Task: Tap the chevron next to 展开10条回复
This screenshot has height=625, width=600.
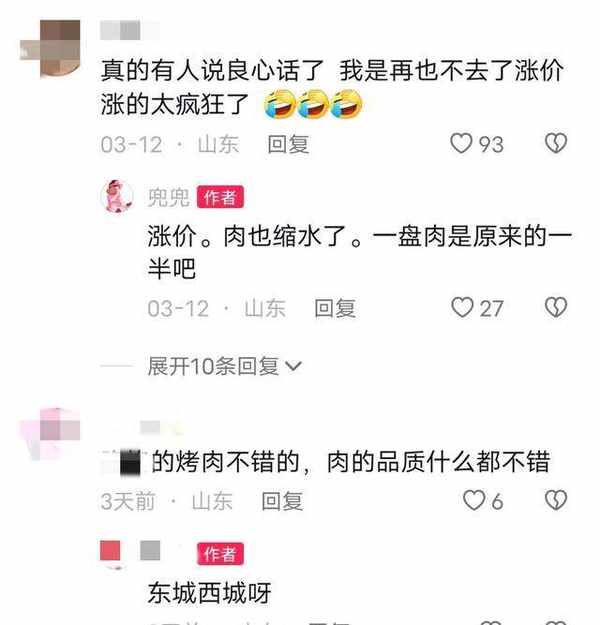Action: click(x=293, y=366)
